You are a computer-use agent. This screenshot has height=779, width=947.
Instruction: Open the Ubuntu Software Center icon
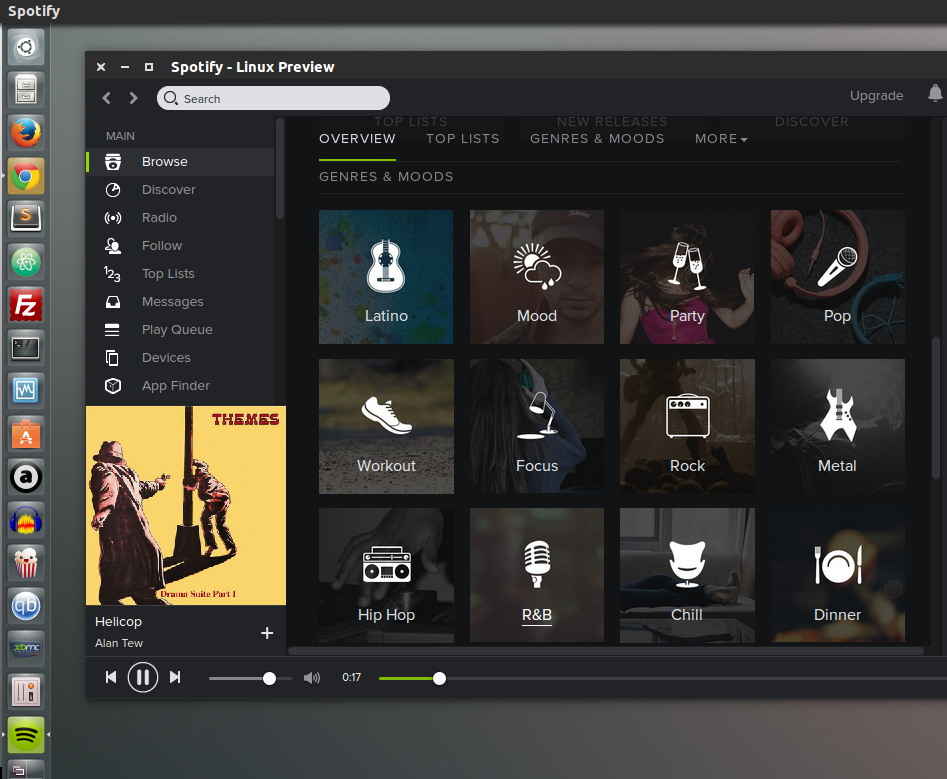(x=26, y=434)
